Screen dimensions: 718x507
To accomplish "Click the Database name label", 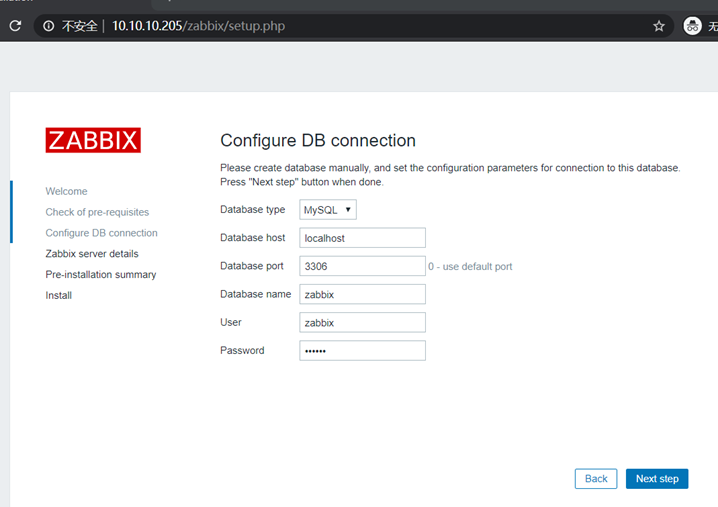I will coord(256,294).
